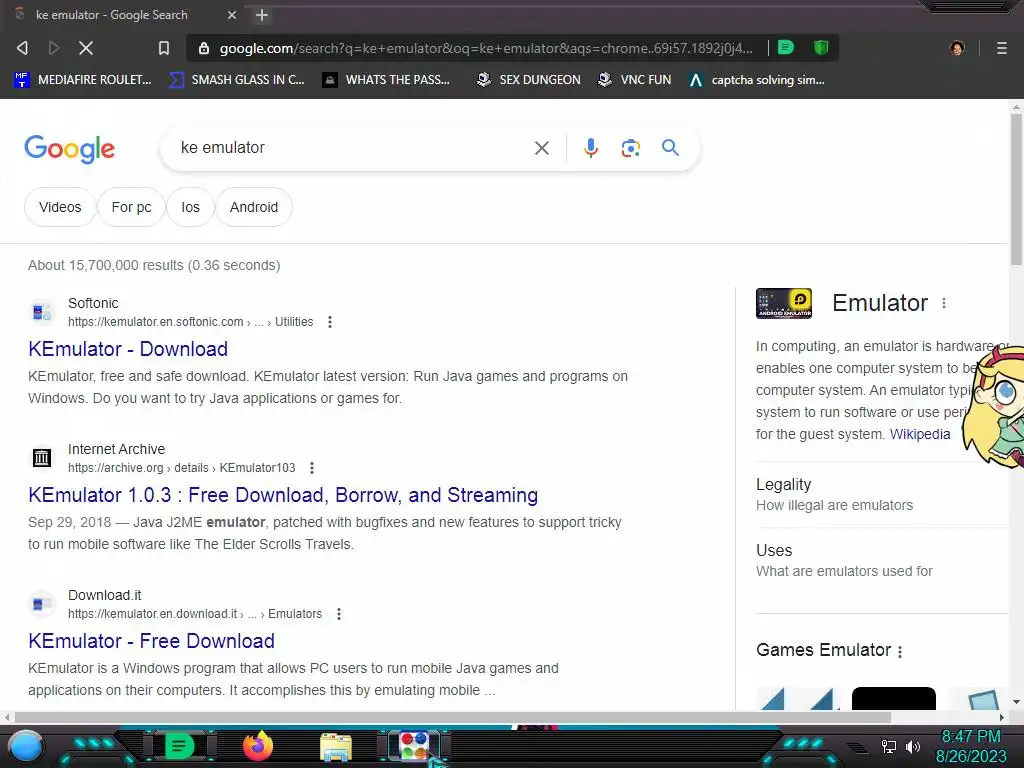Filter results by Videos chip

tap(60, 207)
